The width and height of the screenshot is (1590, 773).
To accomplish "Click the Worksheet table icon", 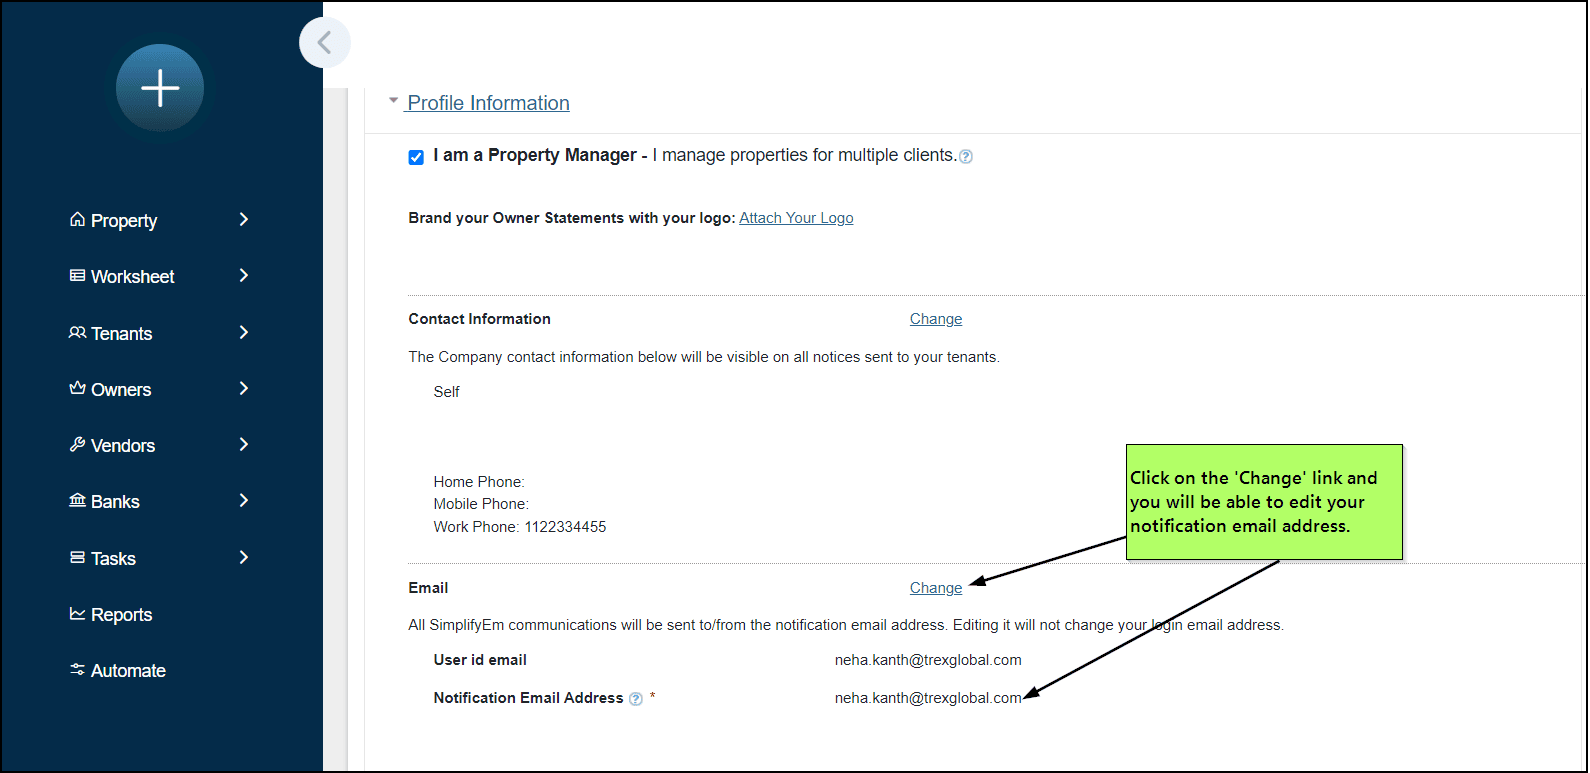I will tap(77, 276).
